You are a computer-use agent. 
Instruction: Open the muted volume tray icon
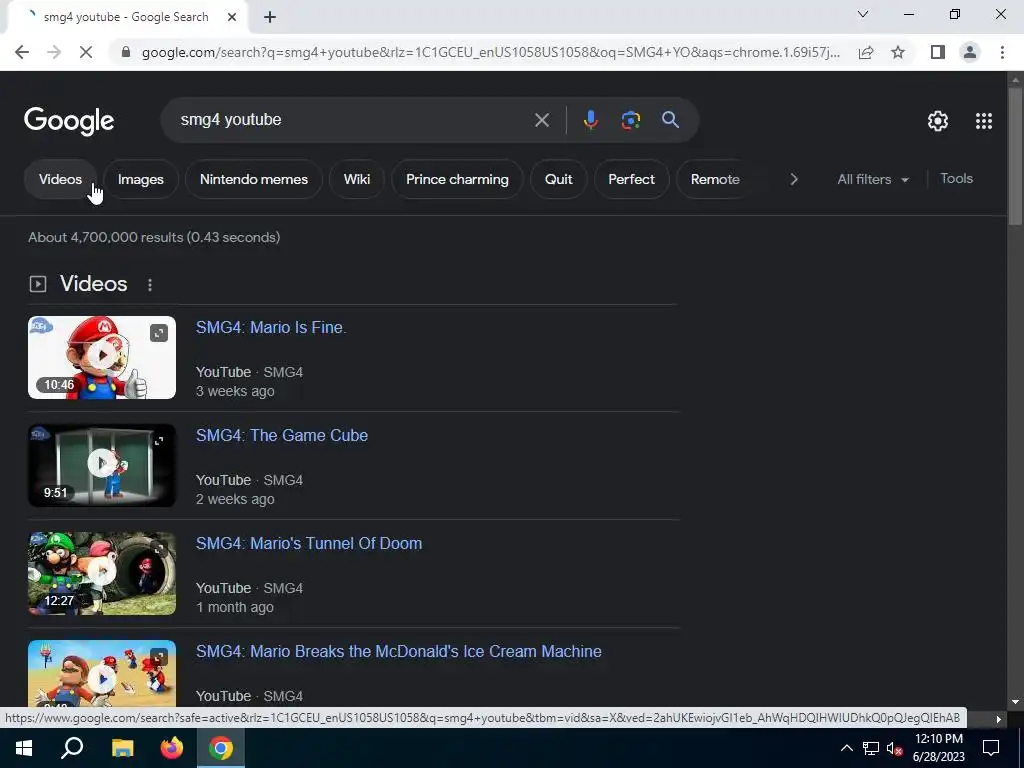click(894, 748)
